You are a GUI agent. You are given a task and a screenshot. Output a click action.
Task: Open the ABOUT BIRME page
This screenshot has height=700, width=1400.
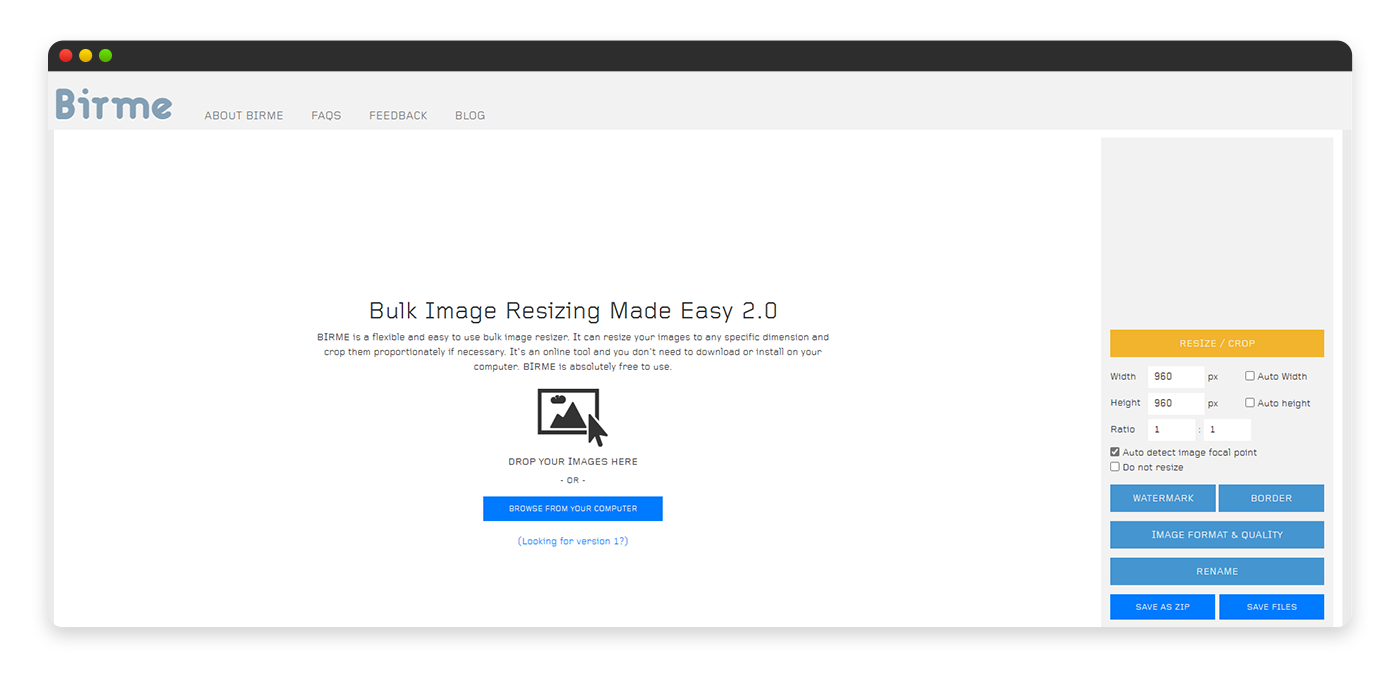[x=244, y=116]
